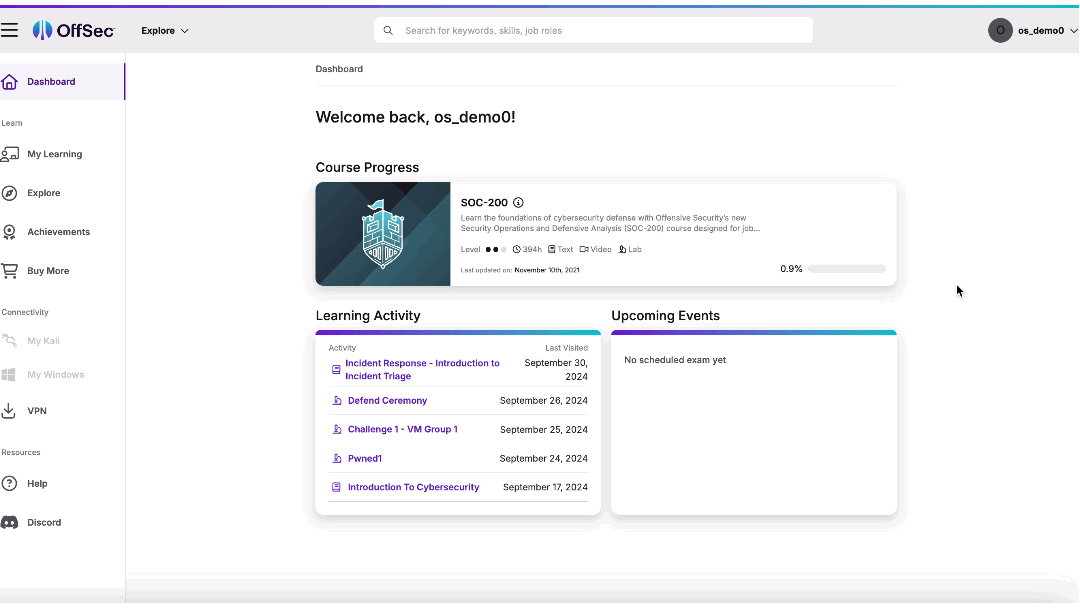Click the Defend Ceremony lab icon
This screenshot has width=1080, height=608.
coord(337,401)
